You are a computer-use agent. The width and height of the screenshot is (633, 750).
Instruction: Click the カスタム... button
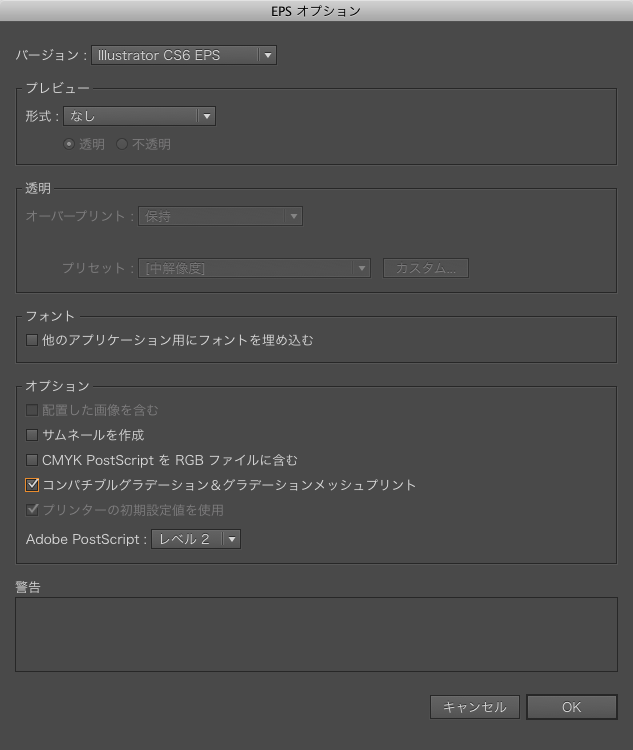(x=425, y=268)
